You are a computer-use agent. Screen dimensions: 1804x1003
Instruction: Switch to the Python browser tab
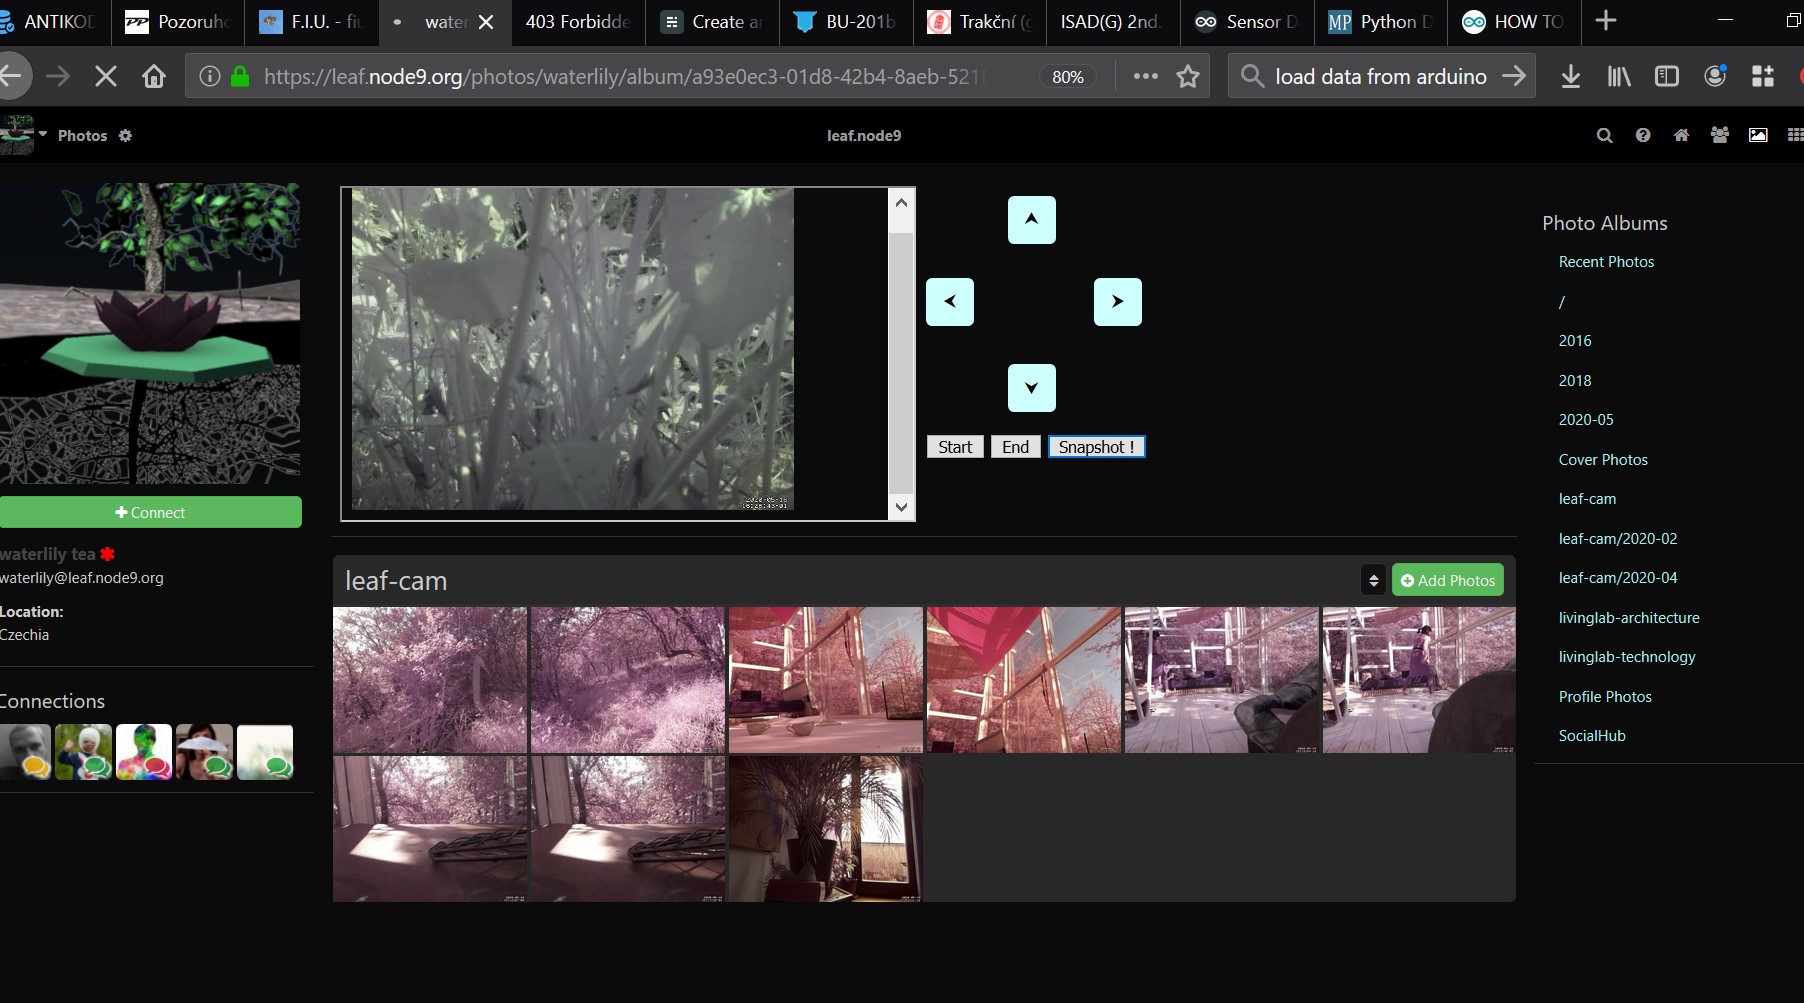click(x=1380, y=22)
